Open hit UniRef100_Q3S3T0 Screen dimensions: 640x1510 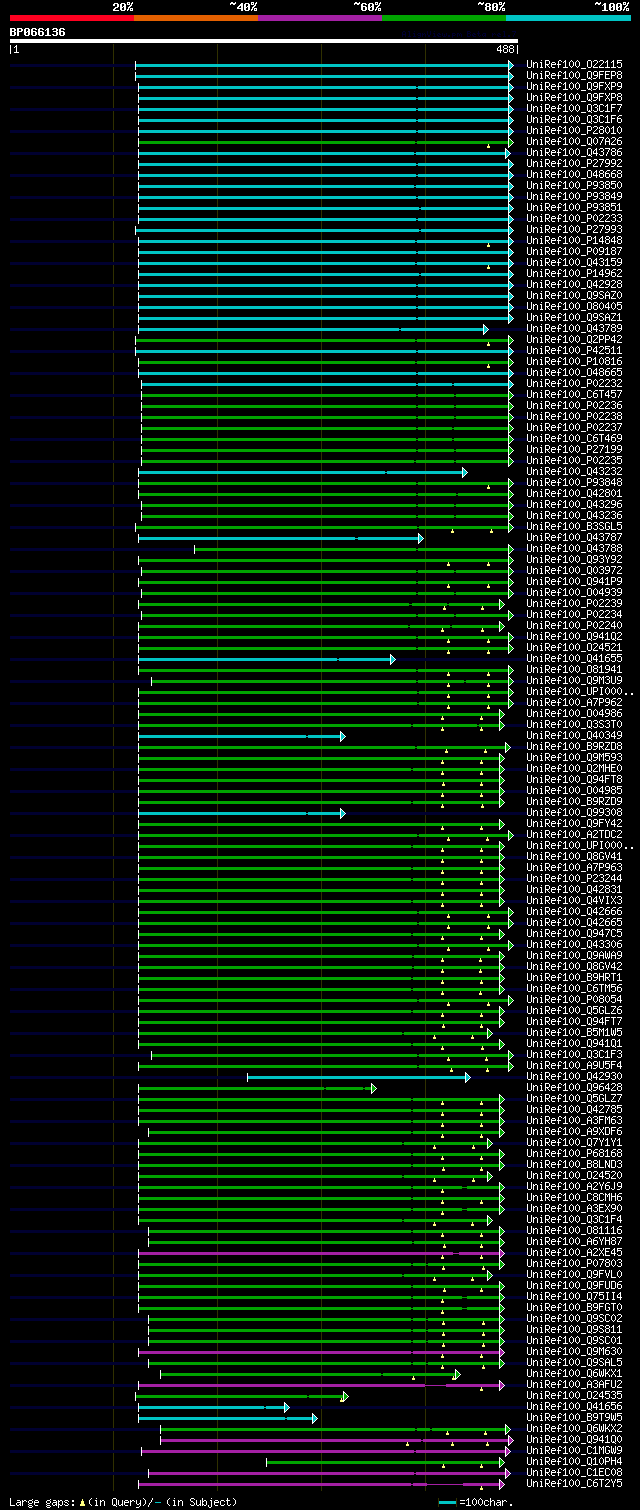(574, 725)
